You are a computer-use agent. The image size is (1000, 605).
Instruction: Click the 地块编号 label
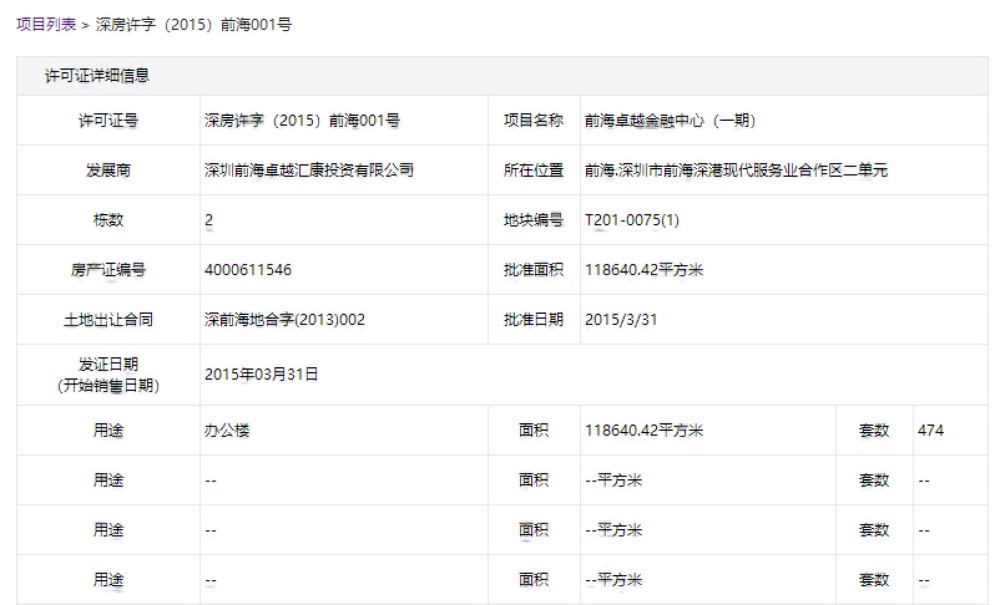pos(534,220)
